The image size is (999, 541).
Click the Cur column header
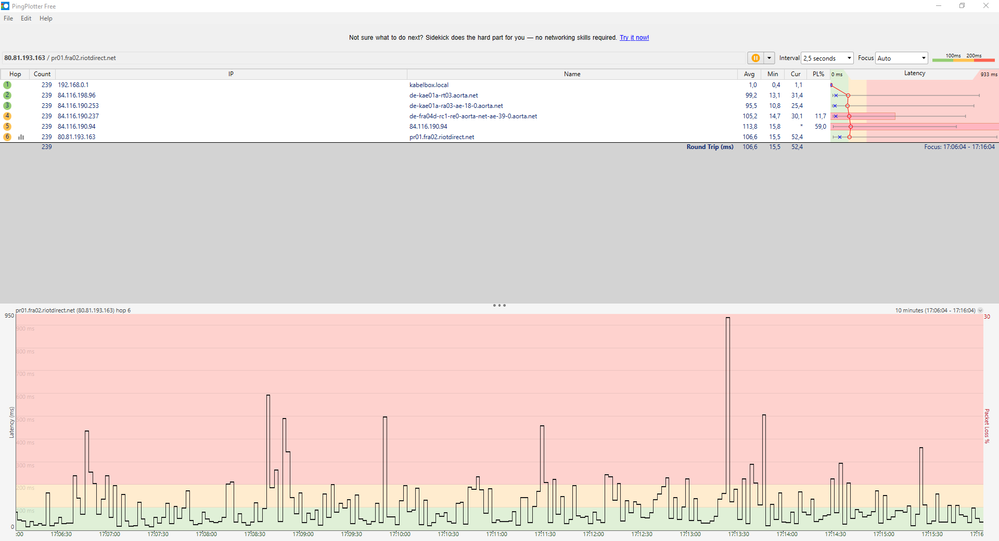(x=795, y=74)
